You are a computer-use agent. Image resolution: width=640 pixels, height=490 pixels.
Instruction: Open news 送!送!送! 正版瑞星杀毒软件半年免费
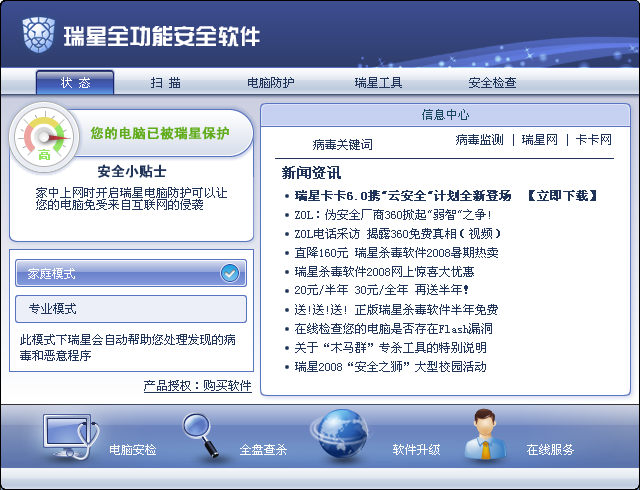click(396, 310)
